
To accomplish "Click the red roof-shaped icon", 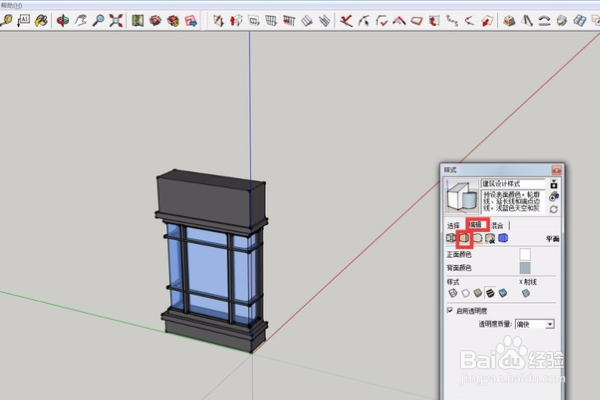I will click(x=399, y=20).
